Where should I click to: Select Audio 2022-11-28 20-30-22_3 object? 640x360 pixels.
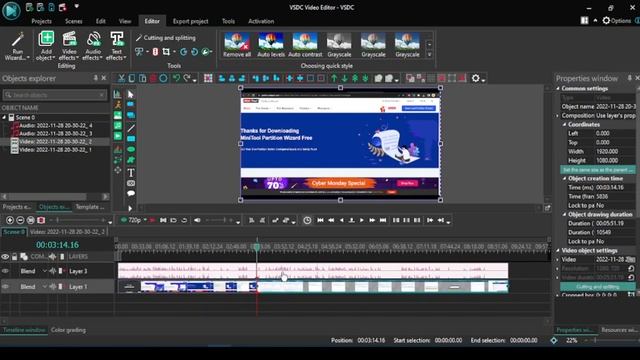click(56, 133)
